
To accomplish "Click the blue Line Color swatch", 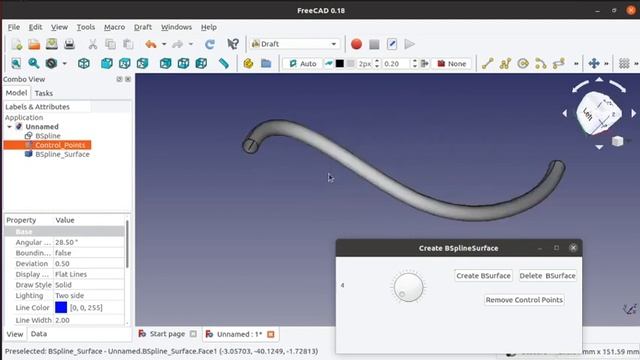I will pos(61,307).
